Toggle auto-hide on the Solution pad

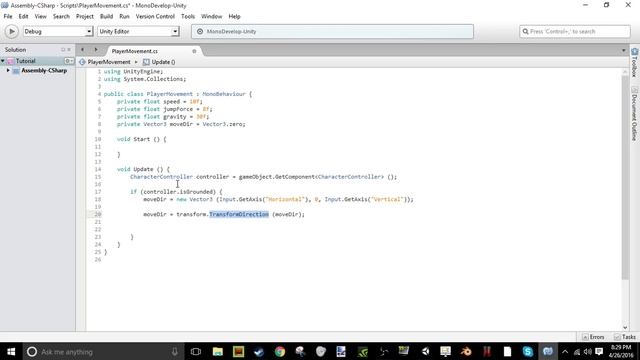pos(63,49)
